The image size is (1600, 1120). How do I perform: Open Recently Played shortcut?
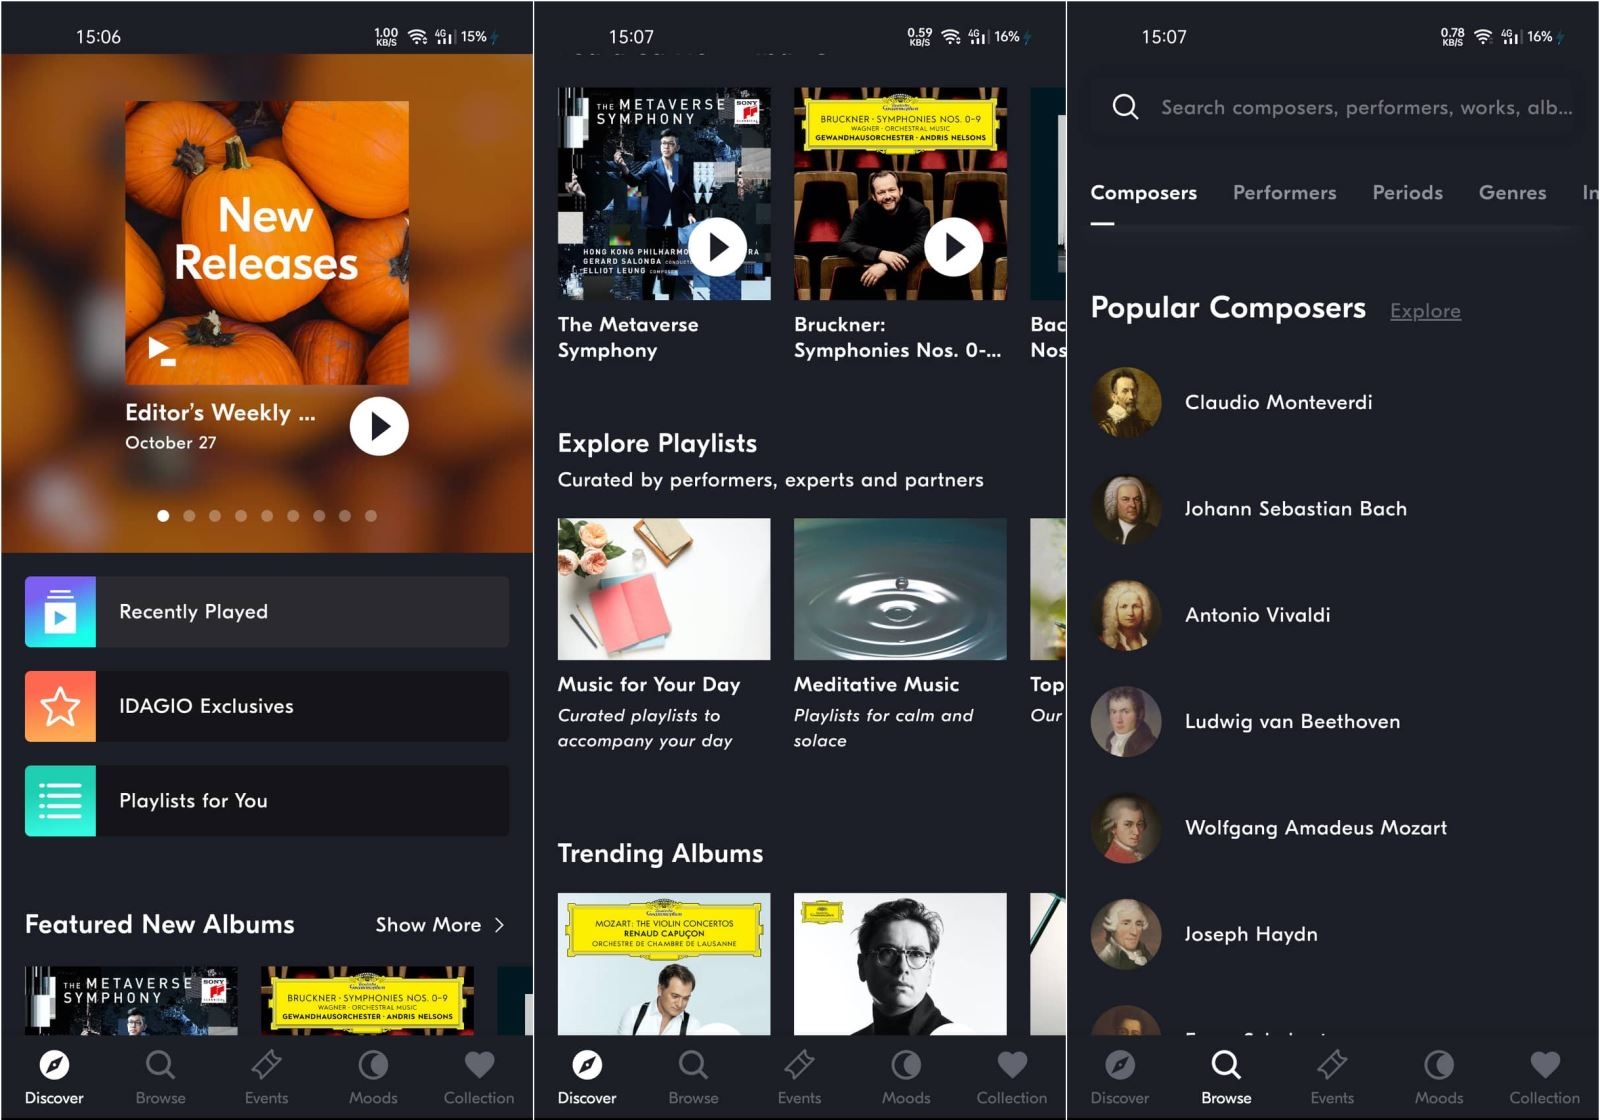[267, 612]
